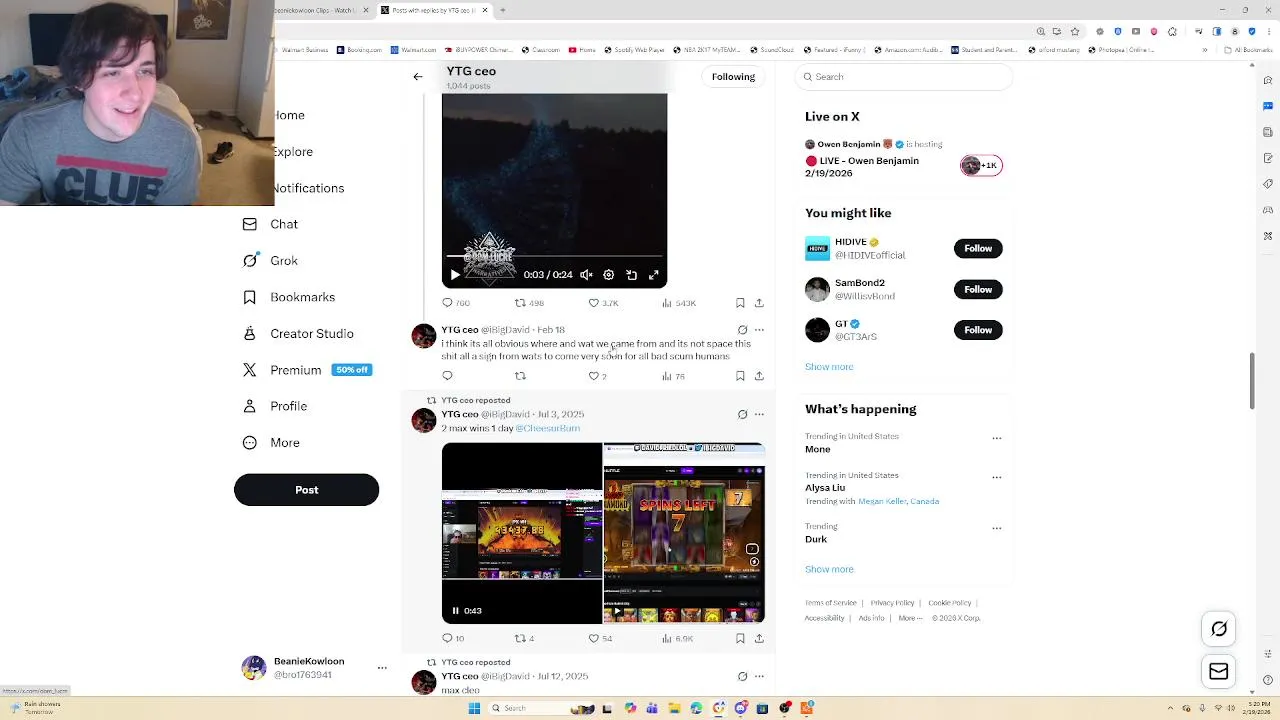Open more options on the Jul 3, 2025 post

tap(759, 414)
